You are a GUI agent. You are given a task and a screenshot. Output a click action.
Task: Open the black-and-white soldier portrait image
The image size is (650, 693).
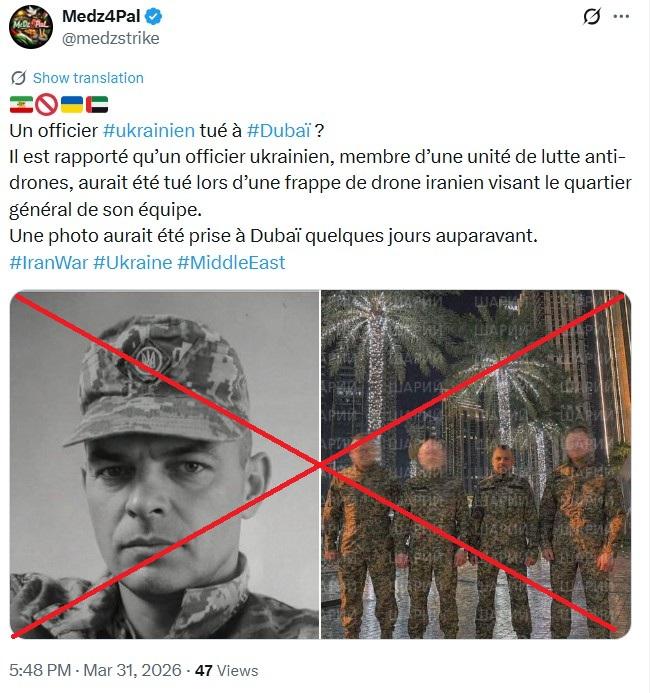pyautogui.click(x=164, y=464)
